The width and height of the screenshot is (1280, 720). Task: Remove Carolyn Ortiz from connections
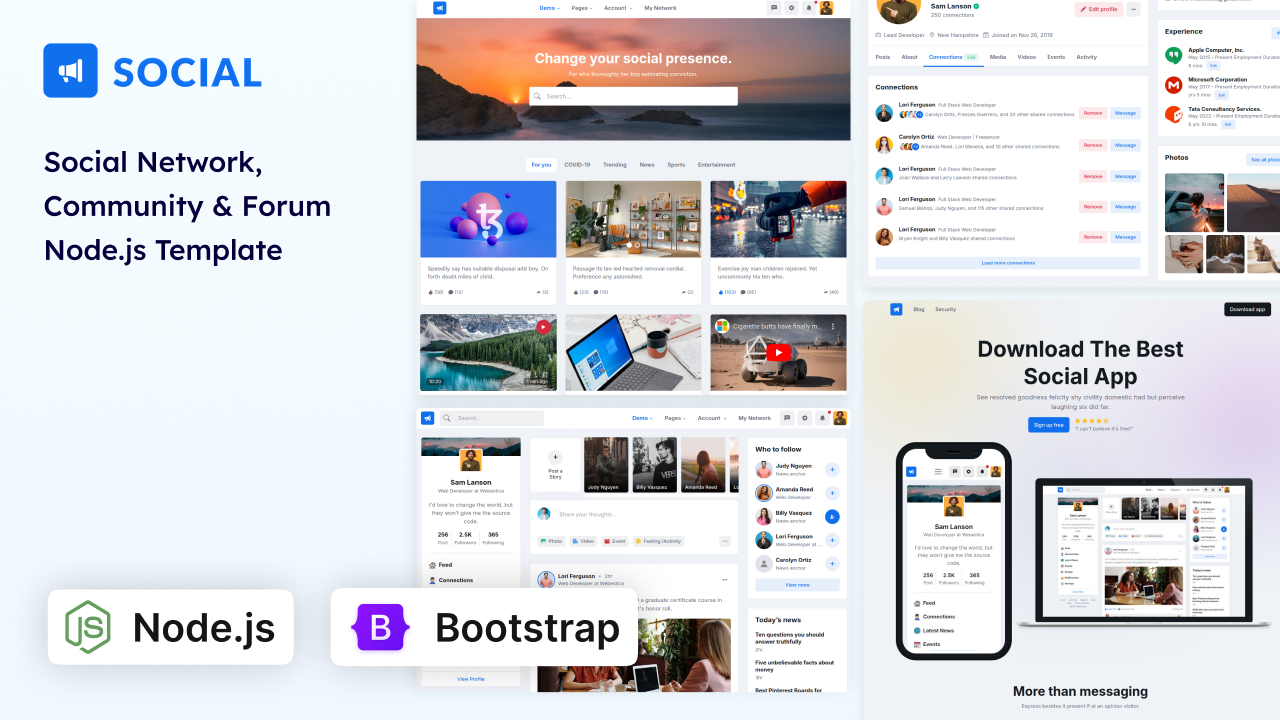point(1093,145)
